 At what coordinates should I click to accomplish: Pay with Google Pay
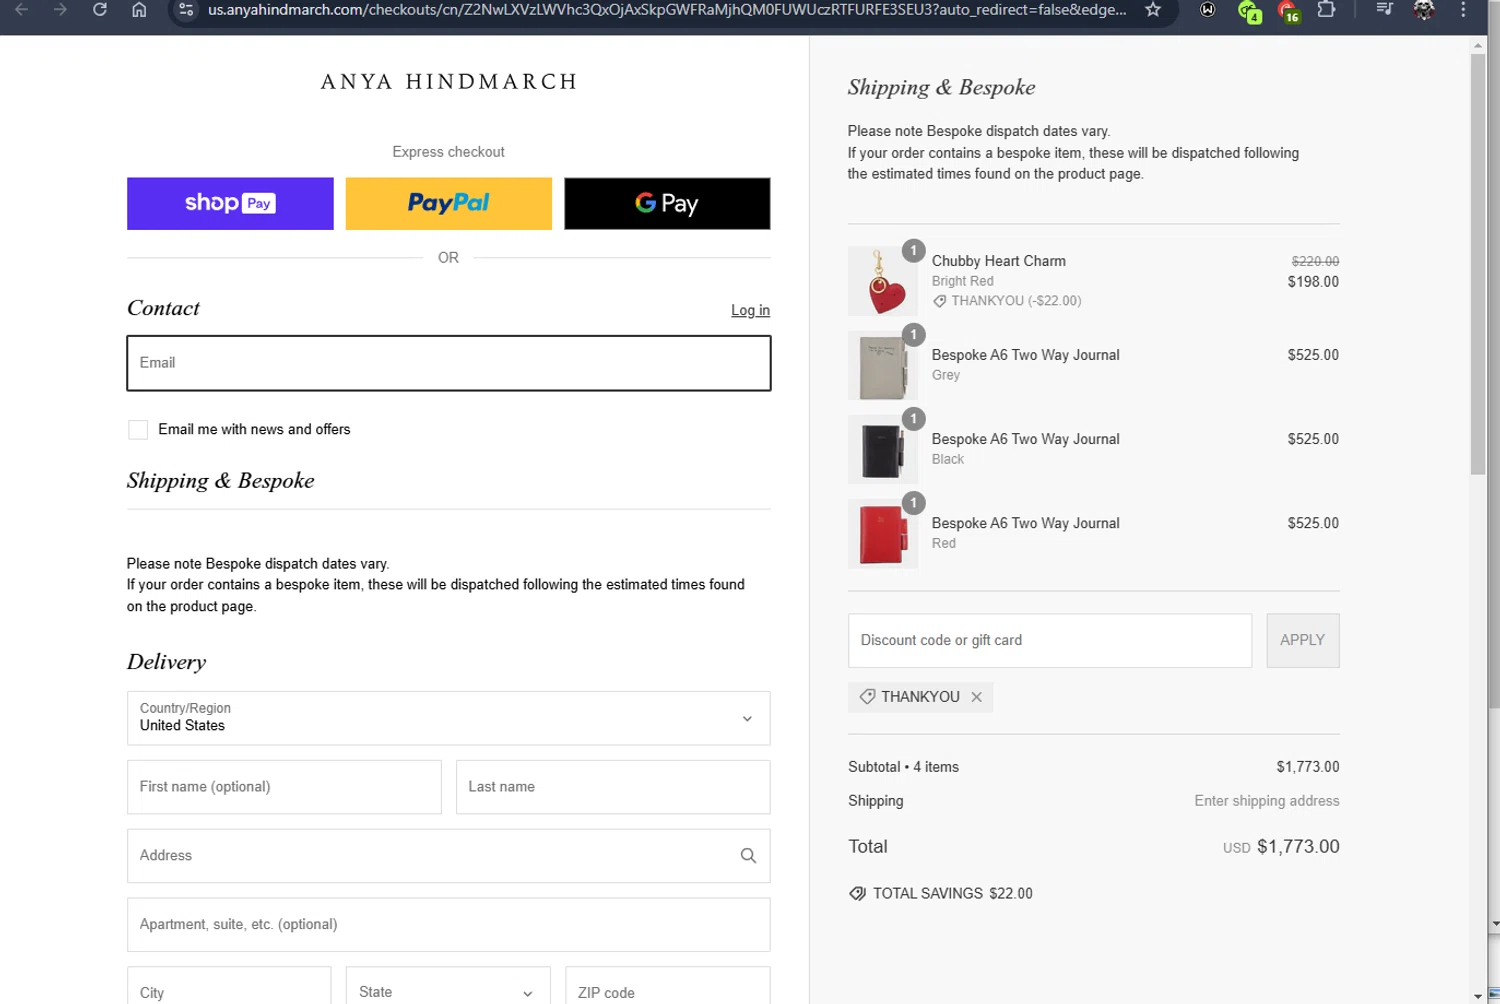pos(667,204)
